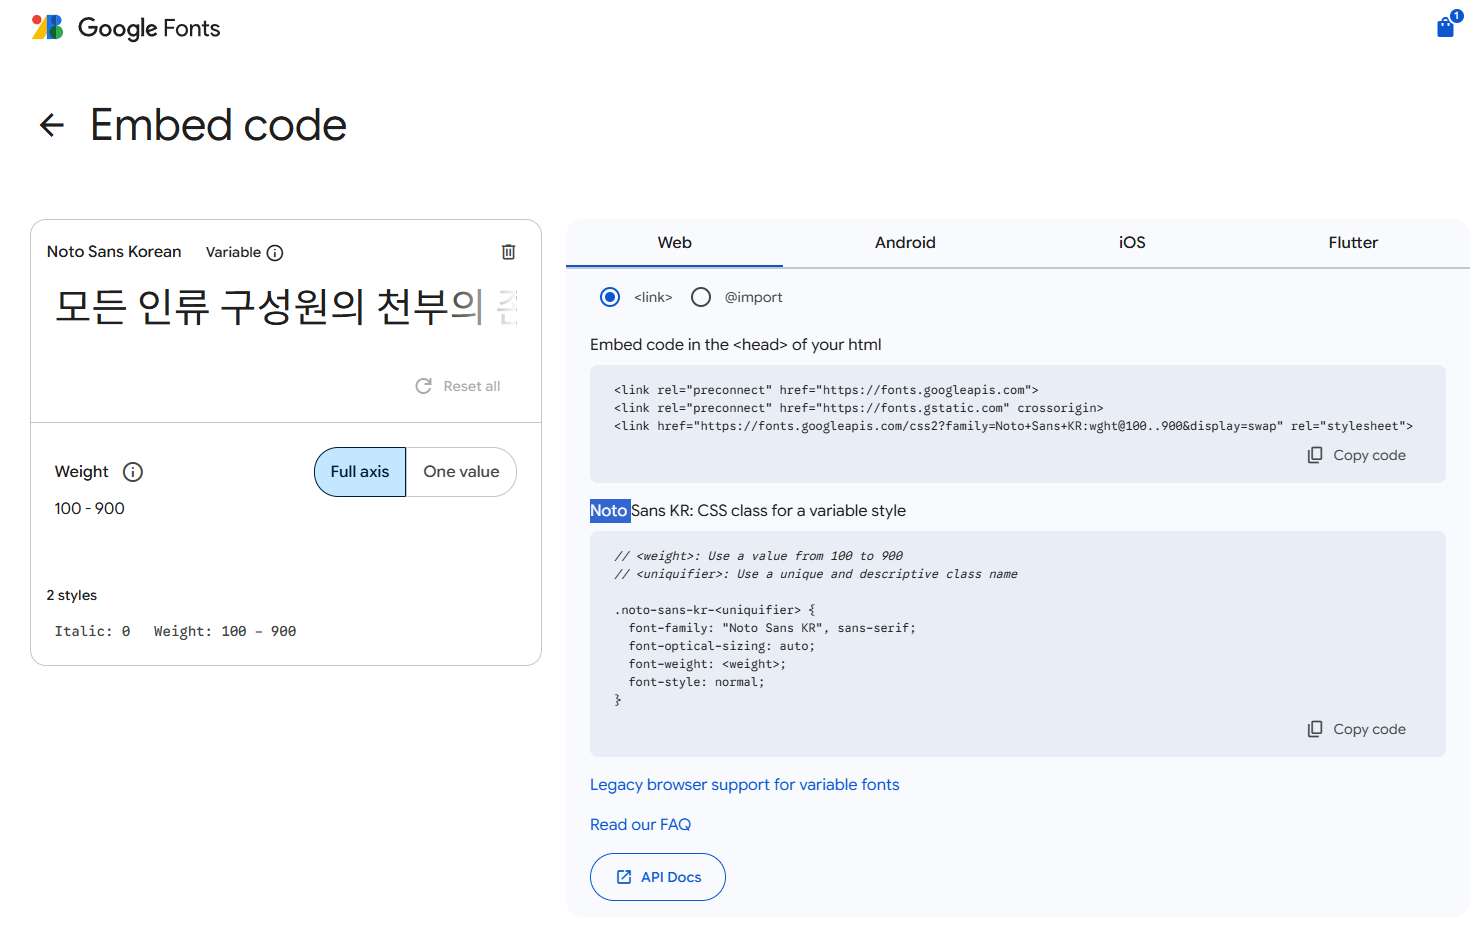Click the Noto Sans Korean font name
The image size is (1475, 940).
click(114, 252)
